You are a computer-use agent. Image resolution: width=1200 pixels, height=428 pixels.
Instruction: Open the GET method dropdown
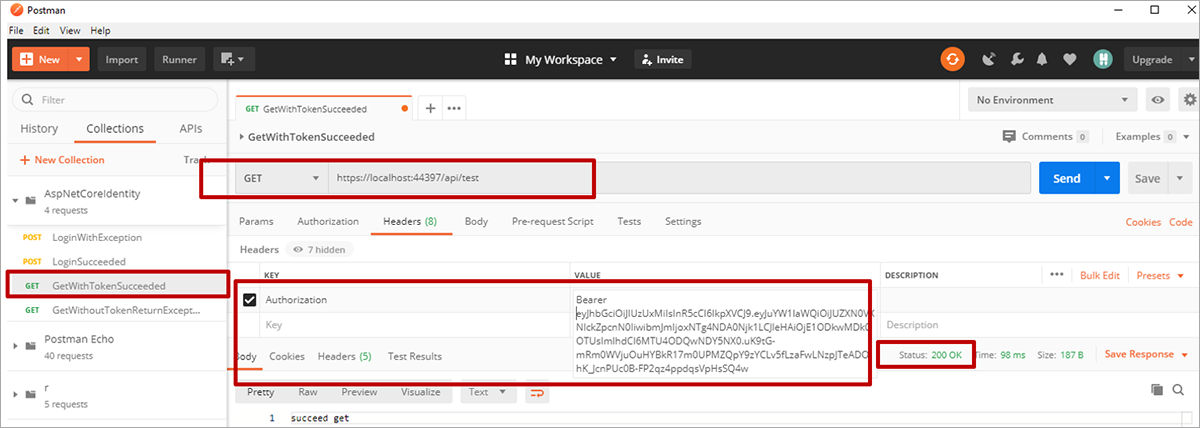pyautogui.click(x=279, y=179)
